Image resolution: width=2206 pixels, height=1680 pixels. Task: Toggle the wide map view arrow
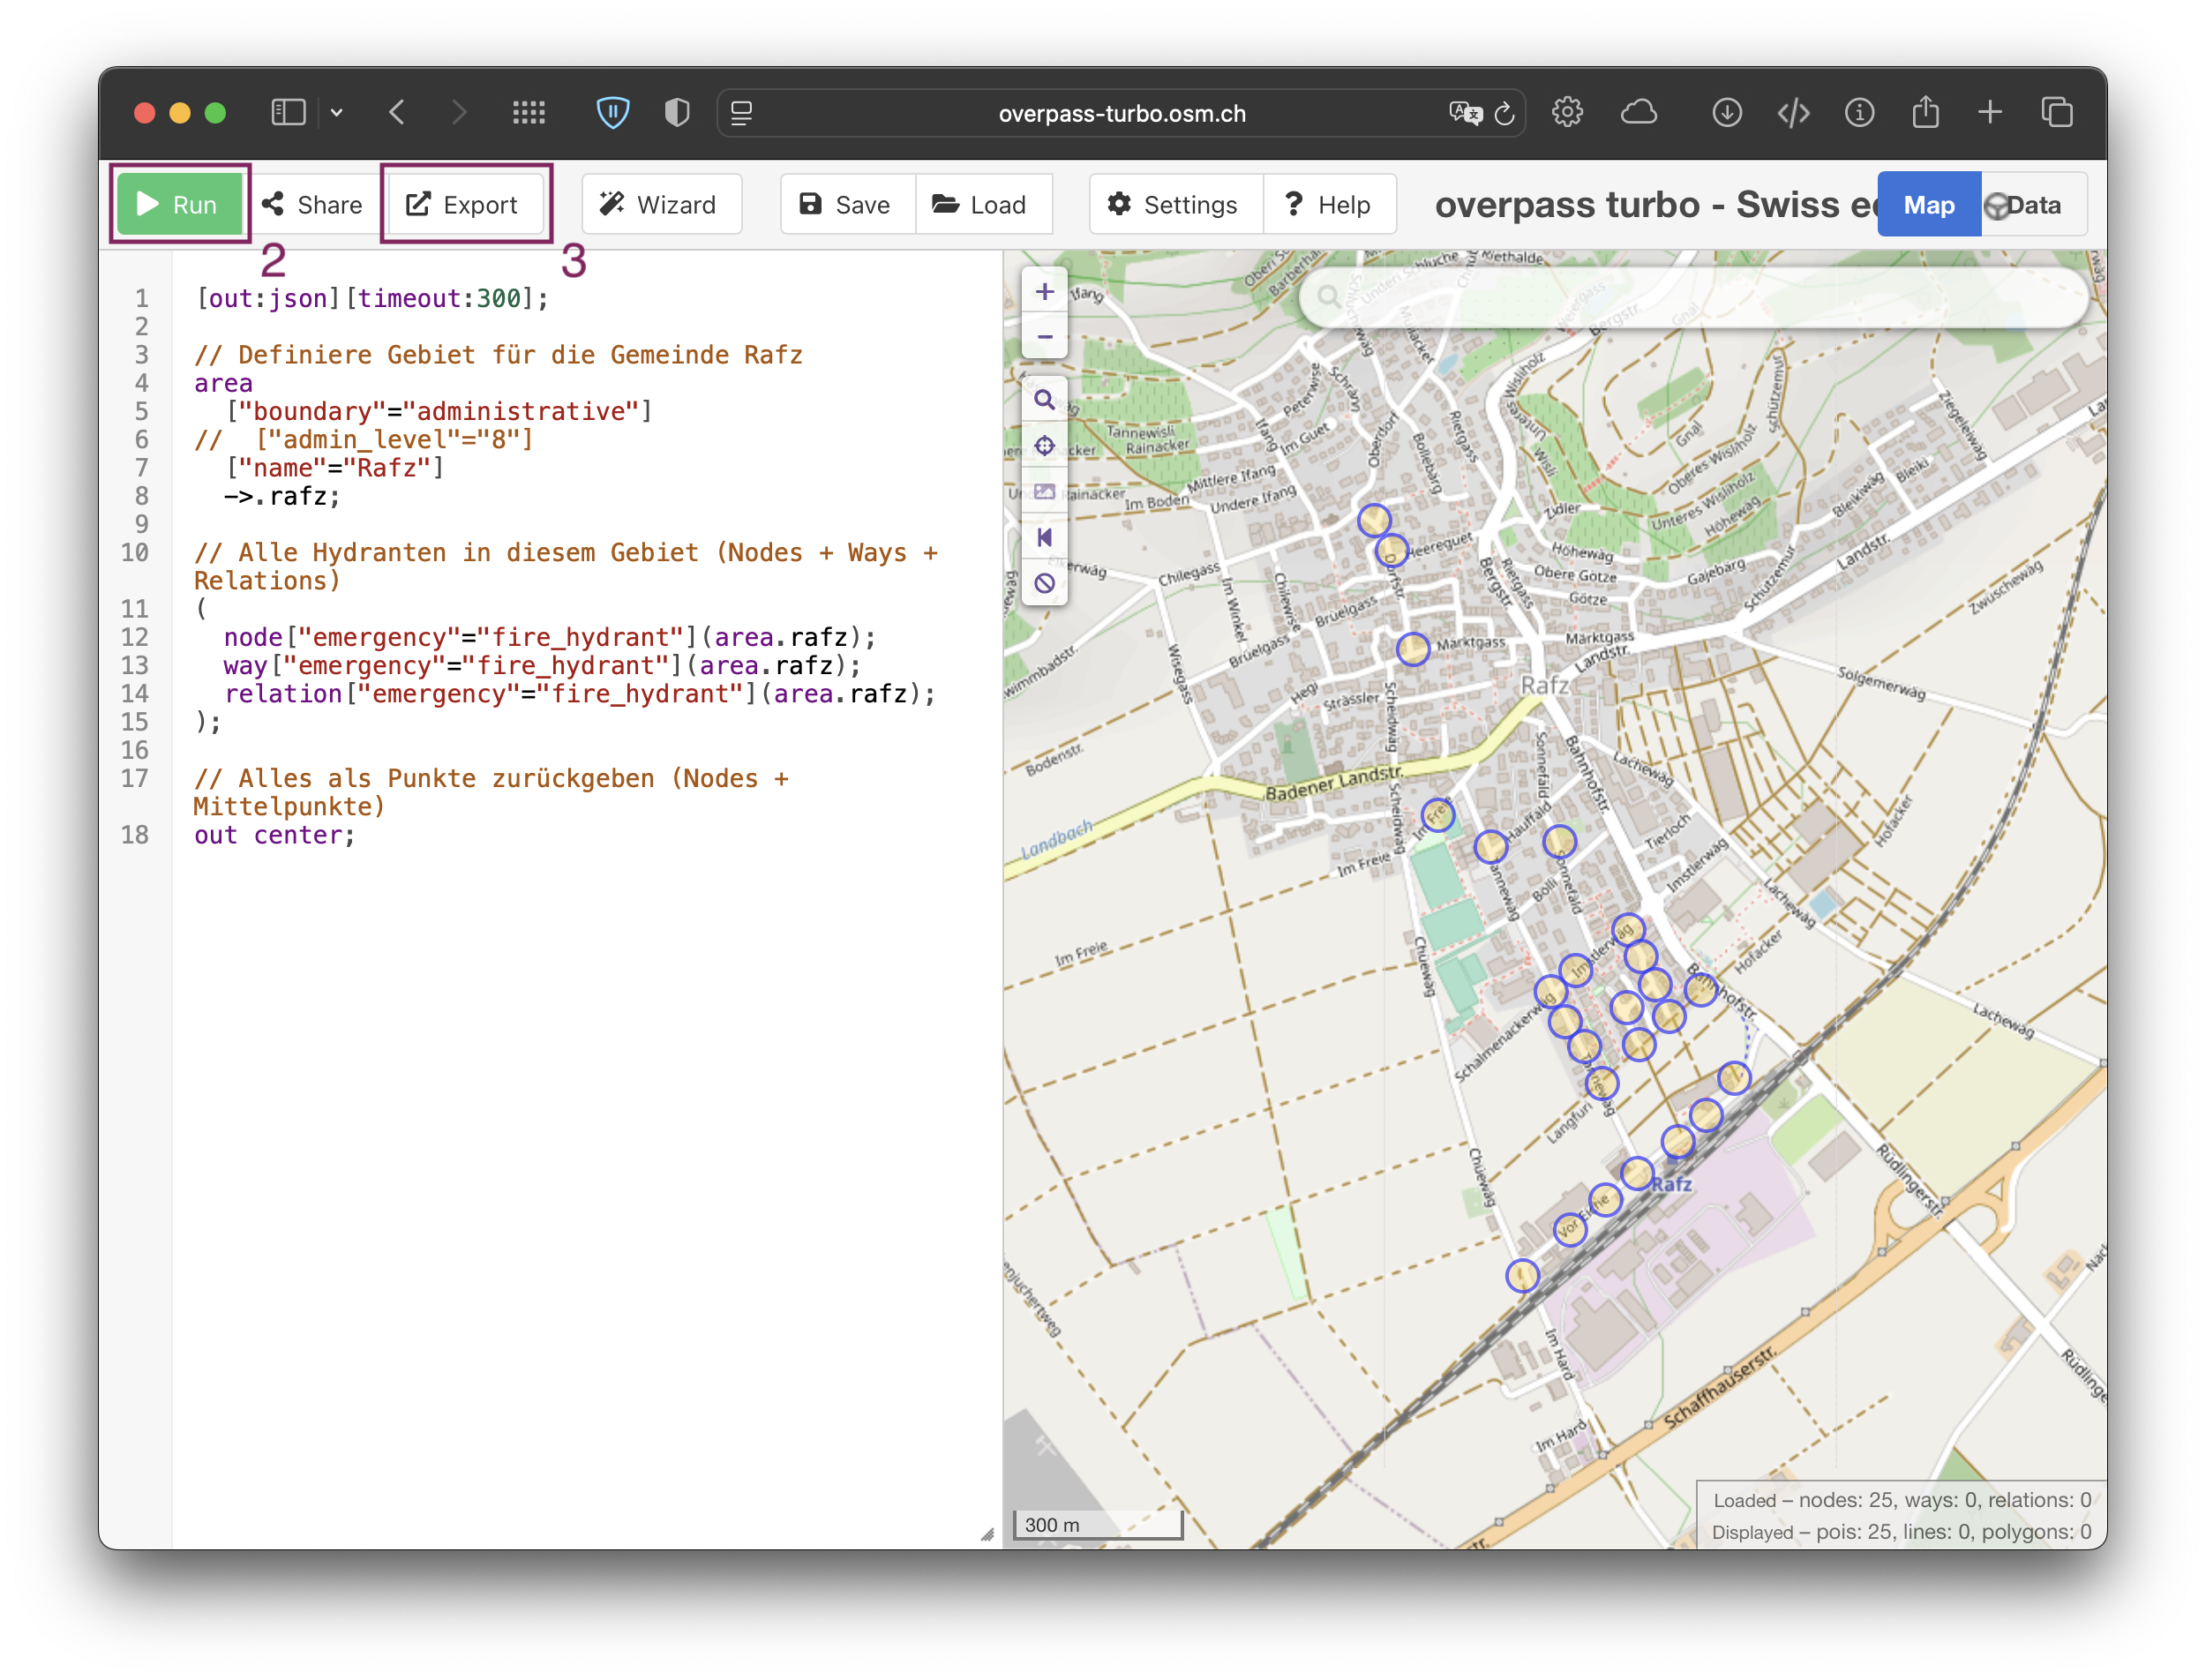1044,538
